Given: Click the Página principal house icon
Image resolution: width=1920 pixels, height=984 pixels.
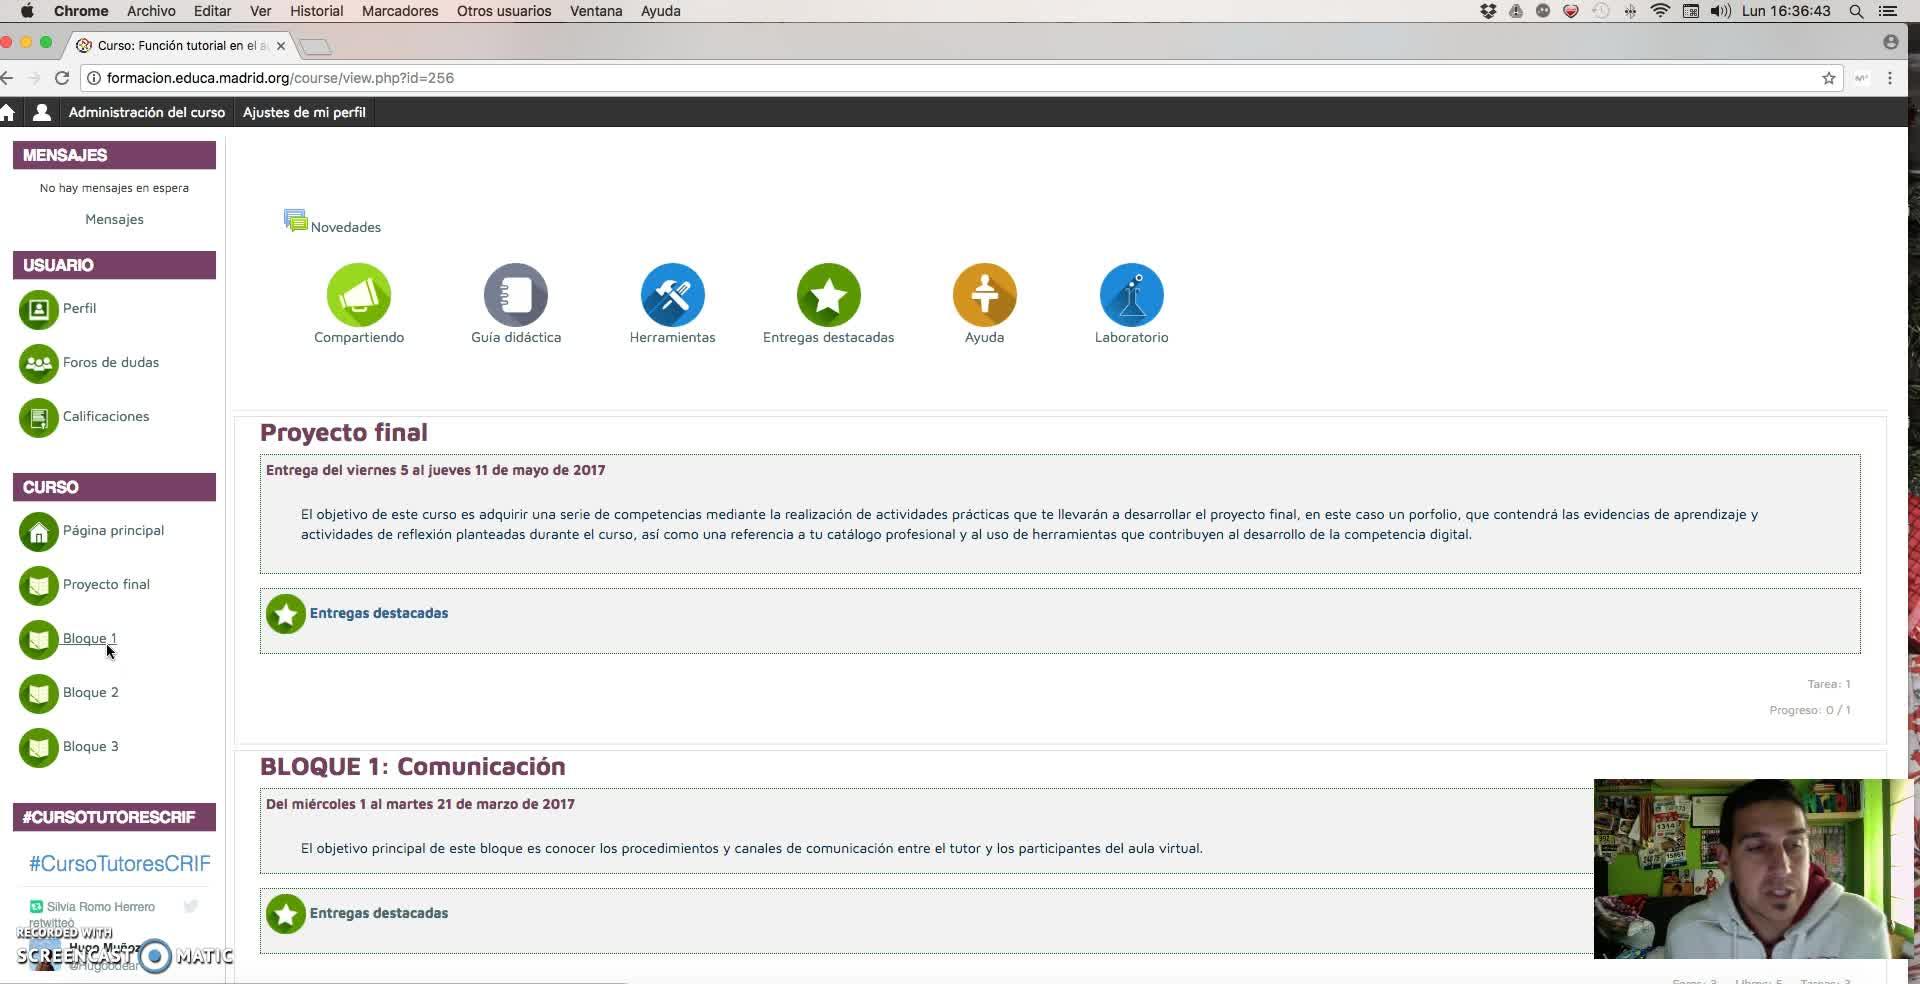Looking at the screenshot, I should click(x=39, y=532).
